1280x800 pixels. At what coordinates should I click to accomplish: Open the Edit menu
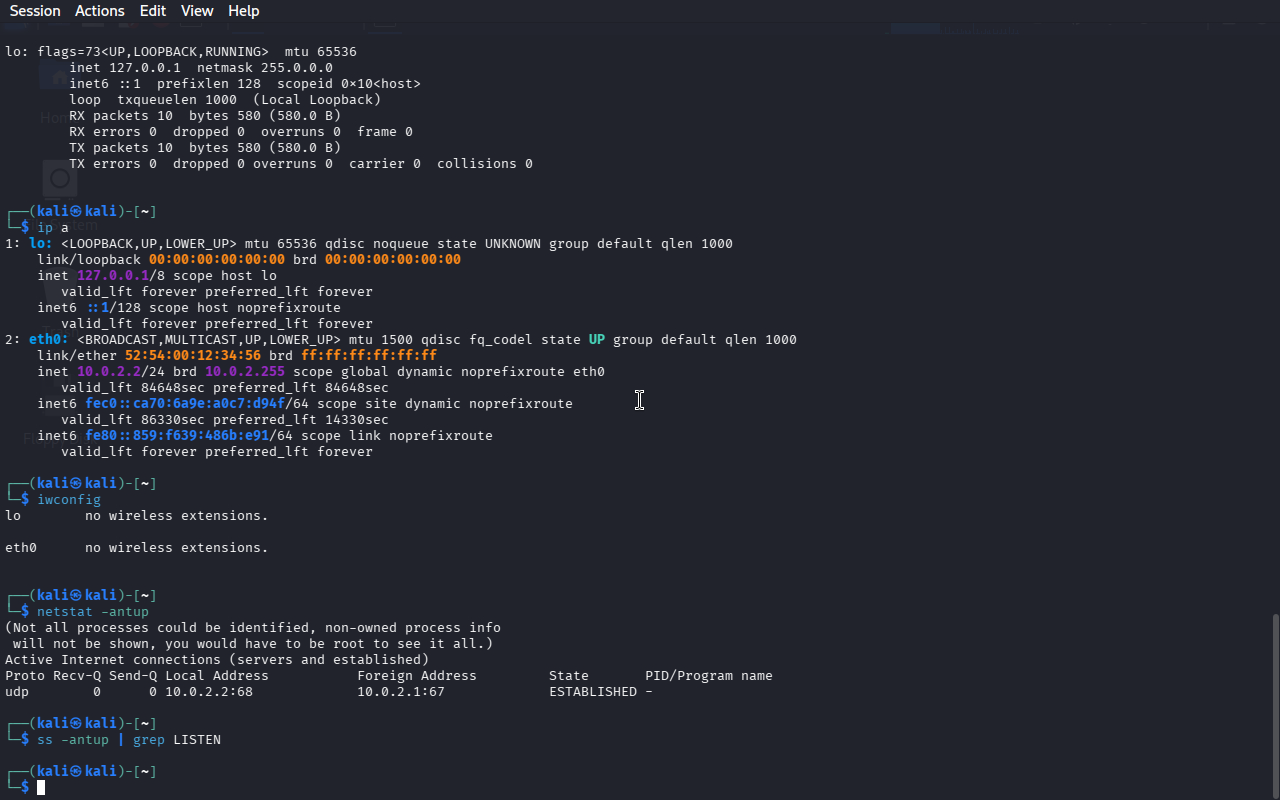point(153,11)
